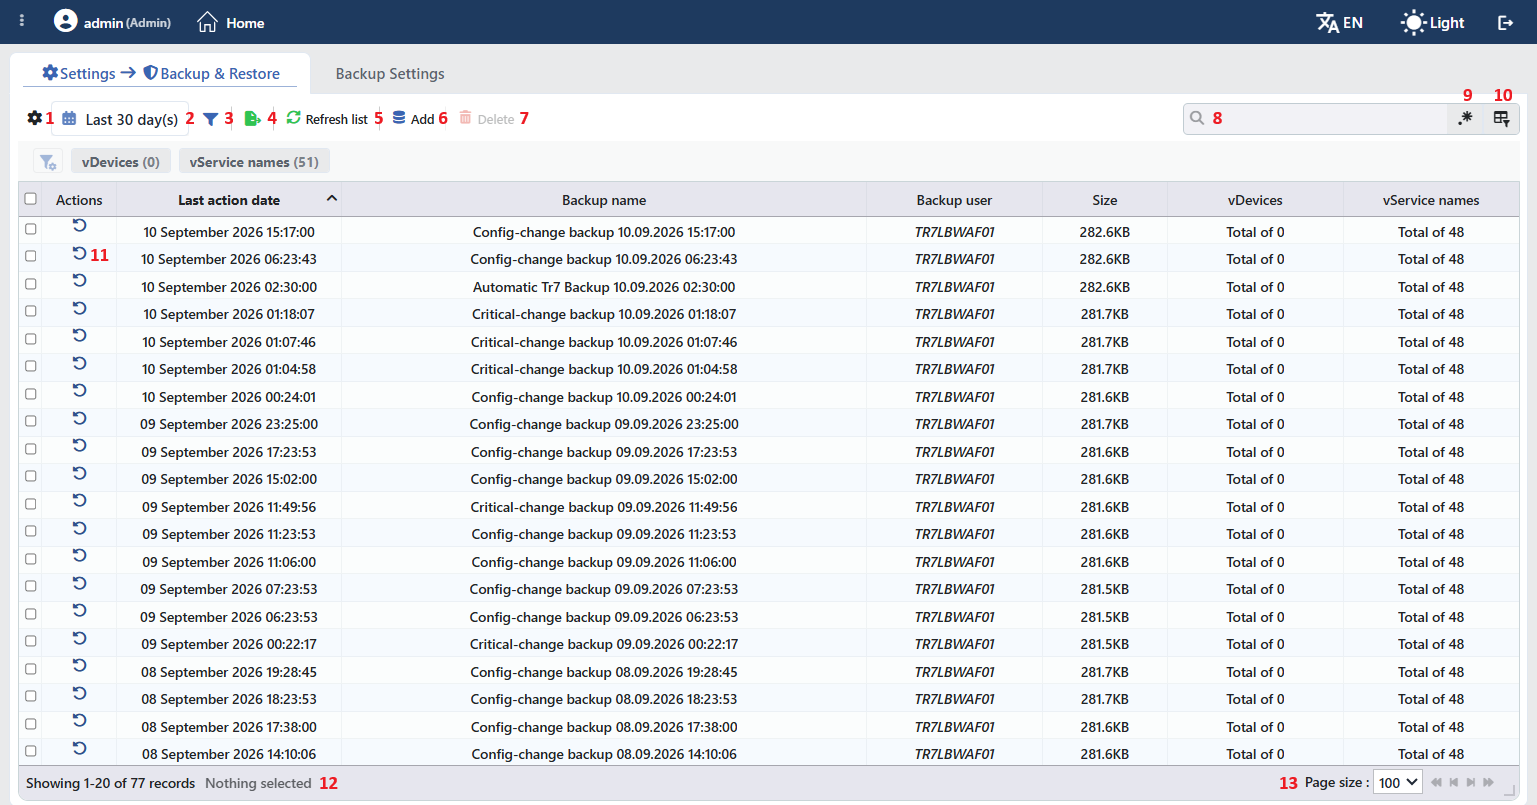
Task: Restore the backup from 10 September 2026 15:17:00
Action: (x=79, y=226)
